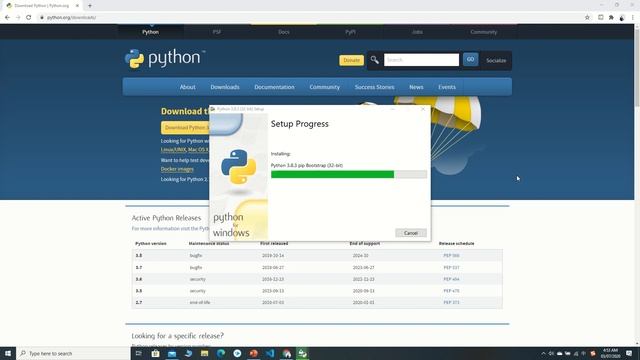The image size is (640, 360).
Task: Open the News menu in blue navigation
Action: tap(416, 87)
